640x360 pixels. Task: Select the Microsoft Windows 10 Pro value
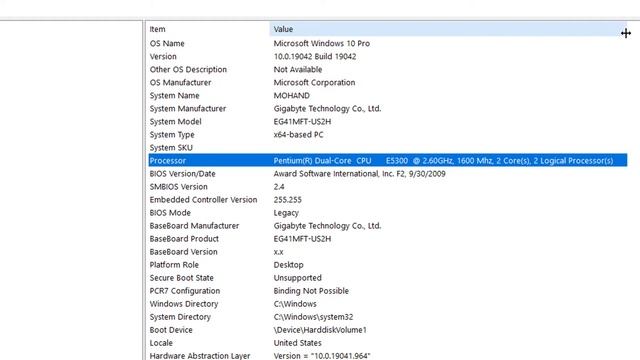322,43
